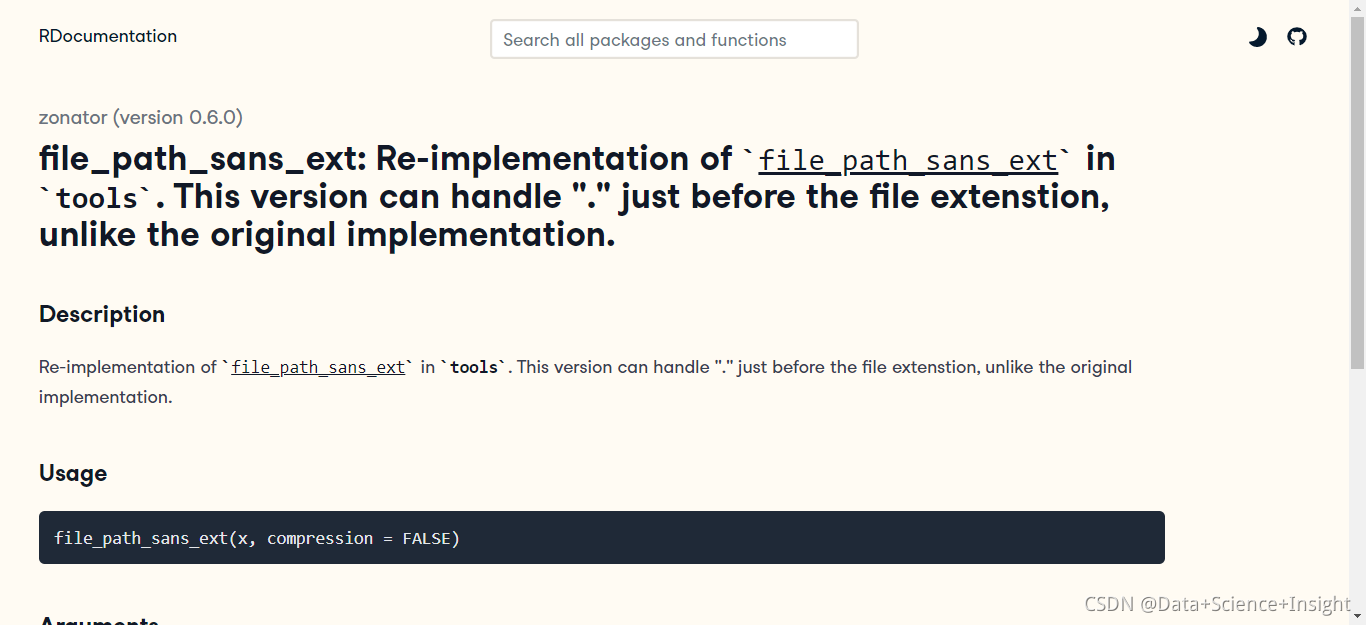The image size is (1366, 625).
Task: Toggle dark mode with the moon icon
Action: click(x=1257, y=37)
